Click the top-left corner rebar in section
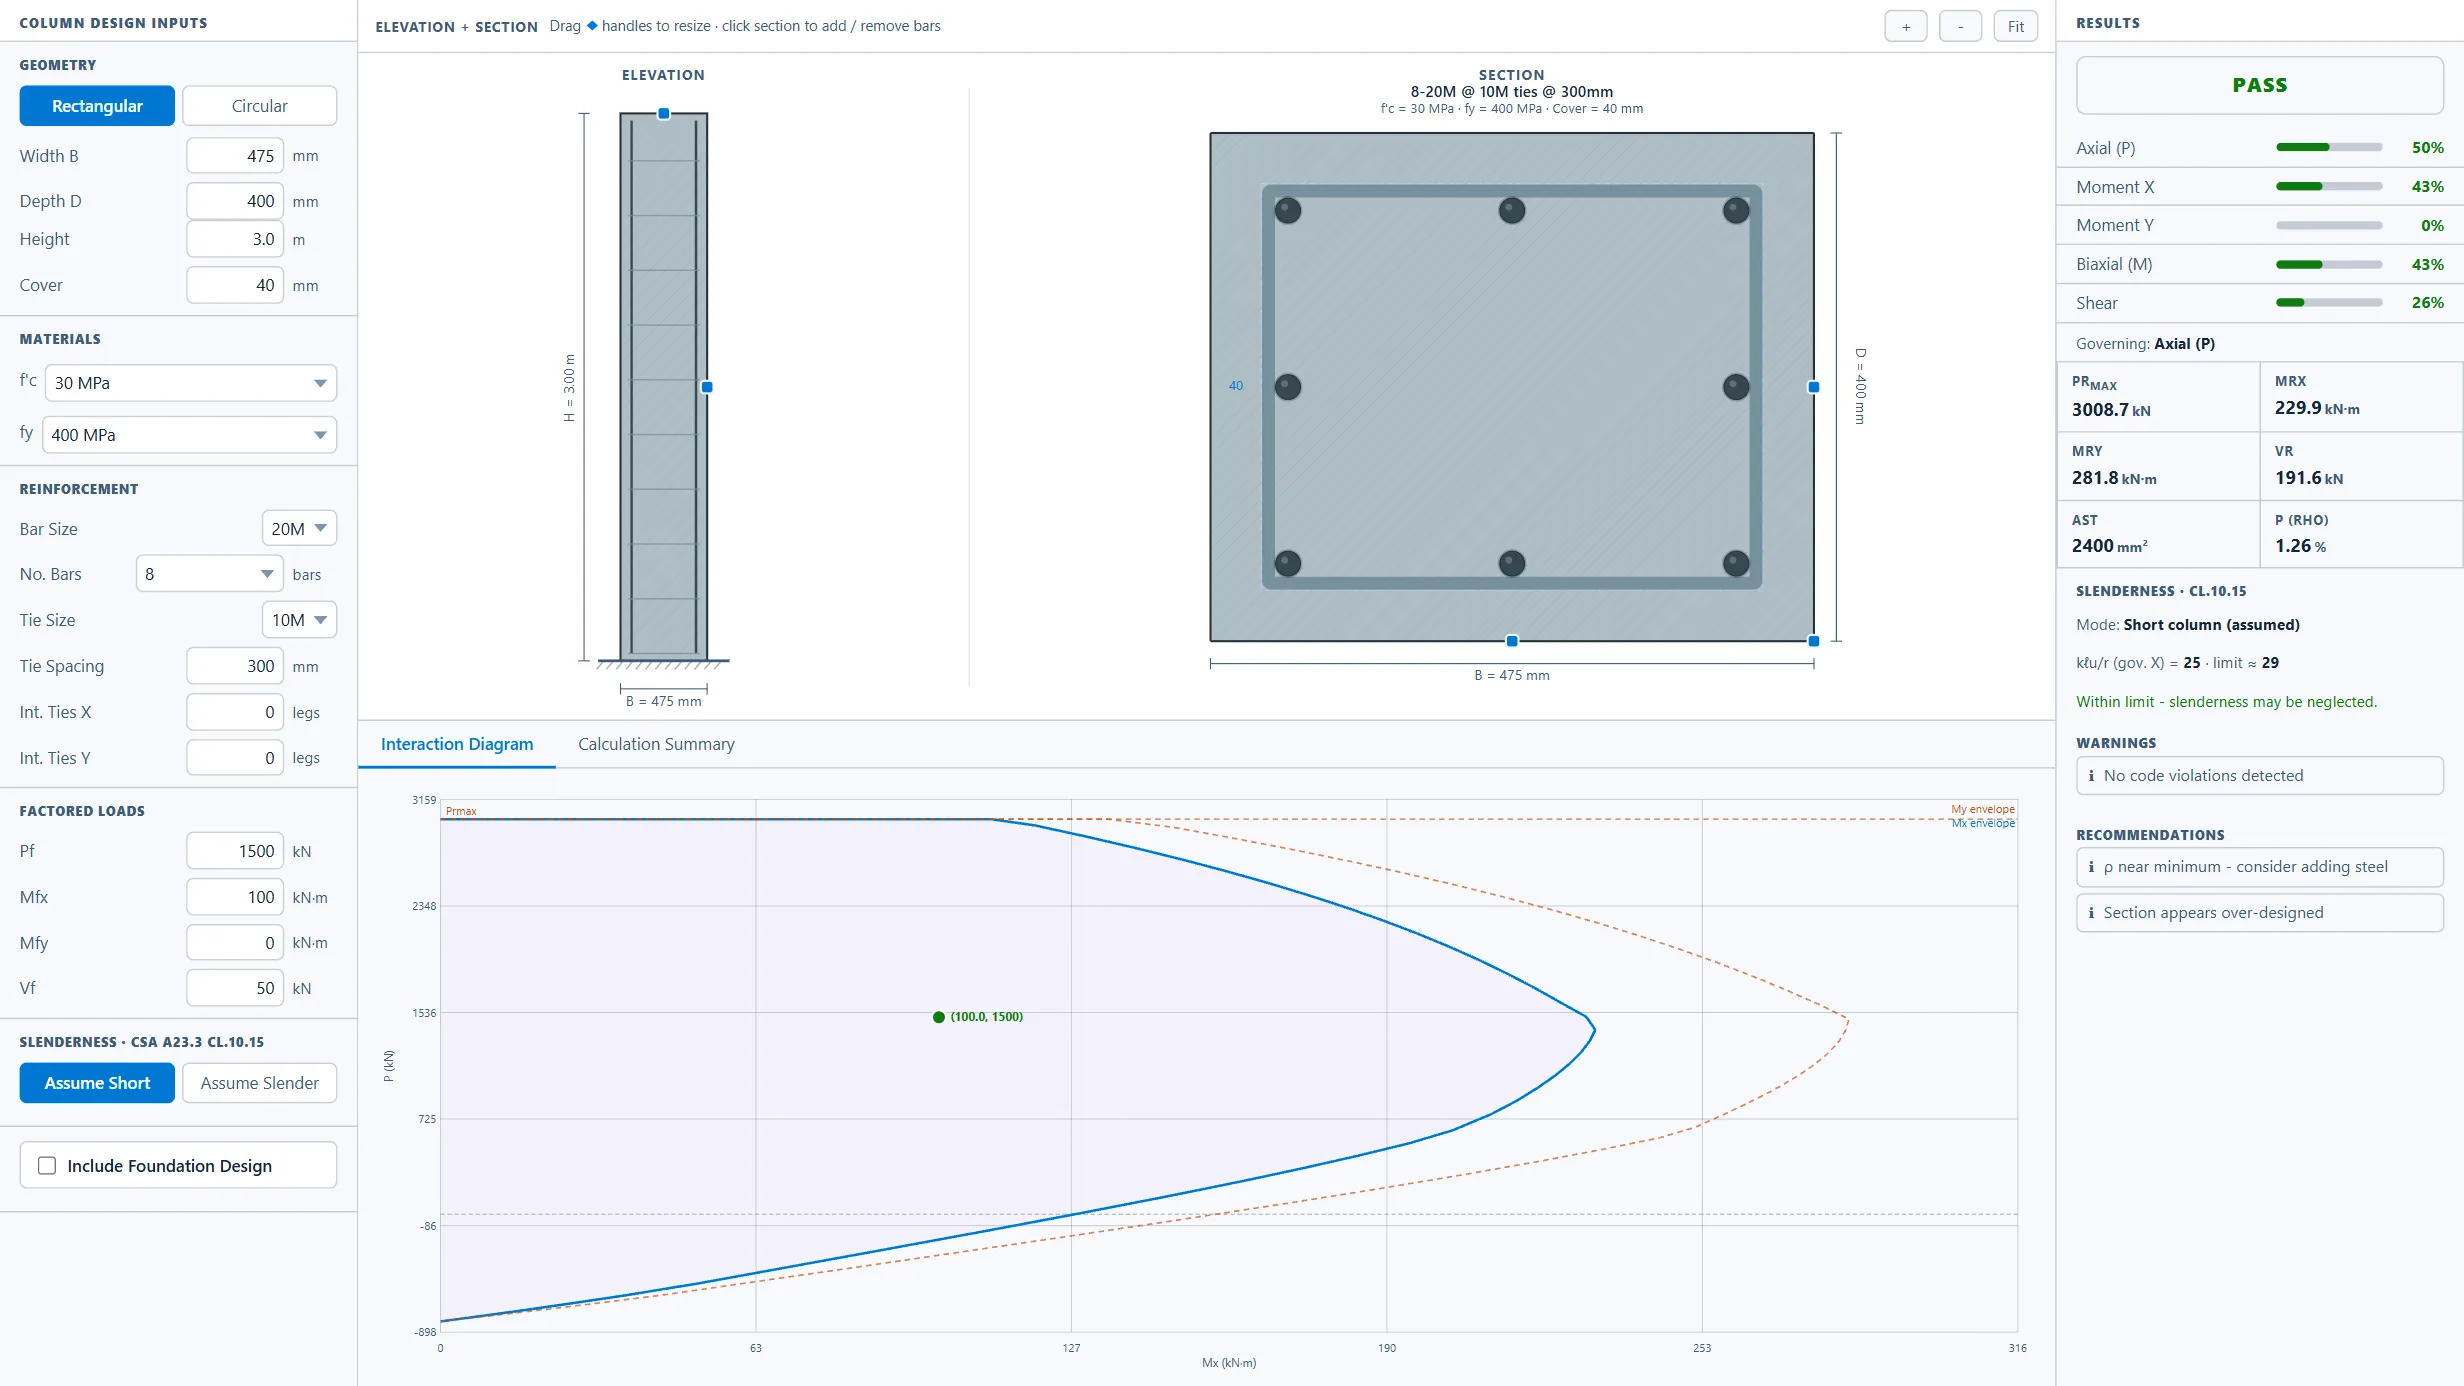 (x=1288, y=211)
